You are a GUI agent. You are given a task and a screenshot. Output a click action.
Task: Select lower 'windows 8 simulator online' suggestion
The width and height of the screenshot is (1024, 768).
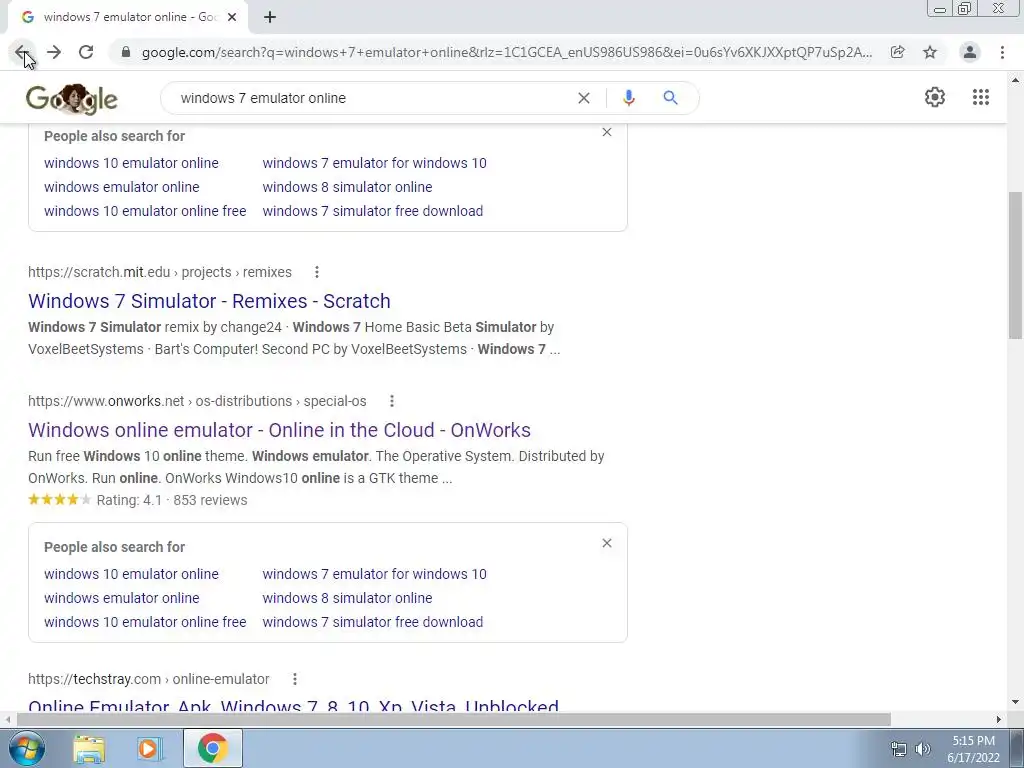coord(347,598)
